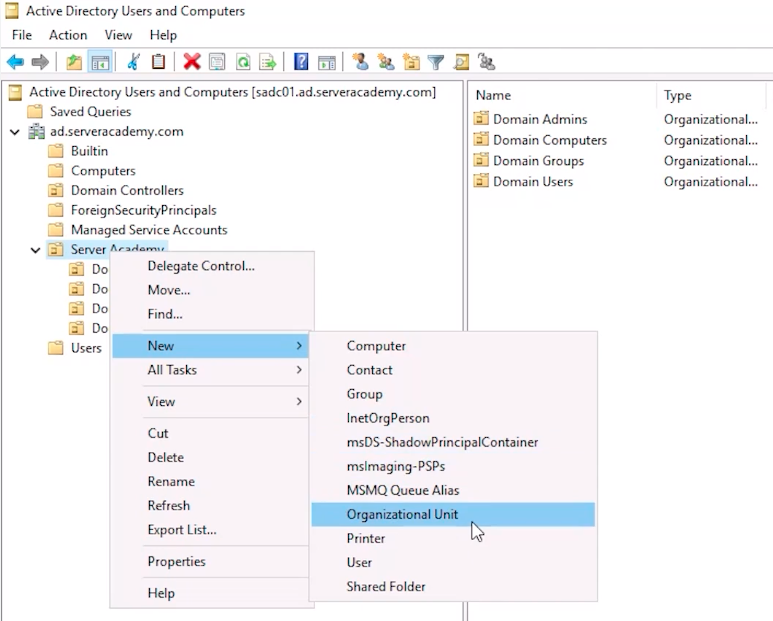Click the red Delete X toolbar icon

pyautogui.click(x=191, y=62)
